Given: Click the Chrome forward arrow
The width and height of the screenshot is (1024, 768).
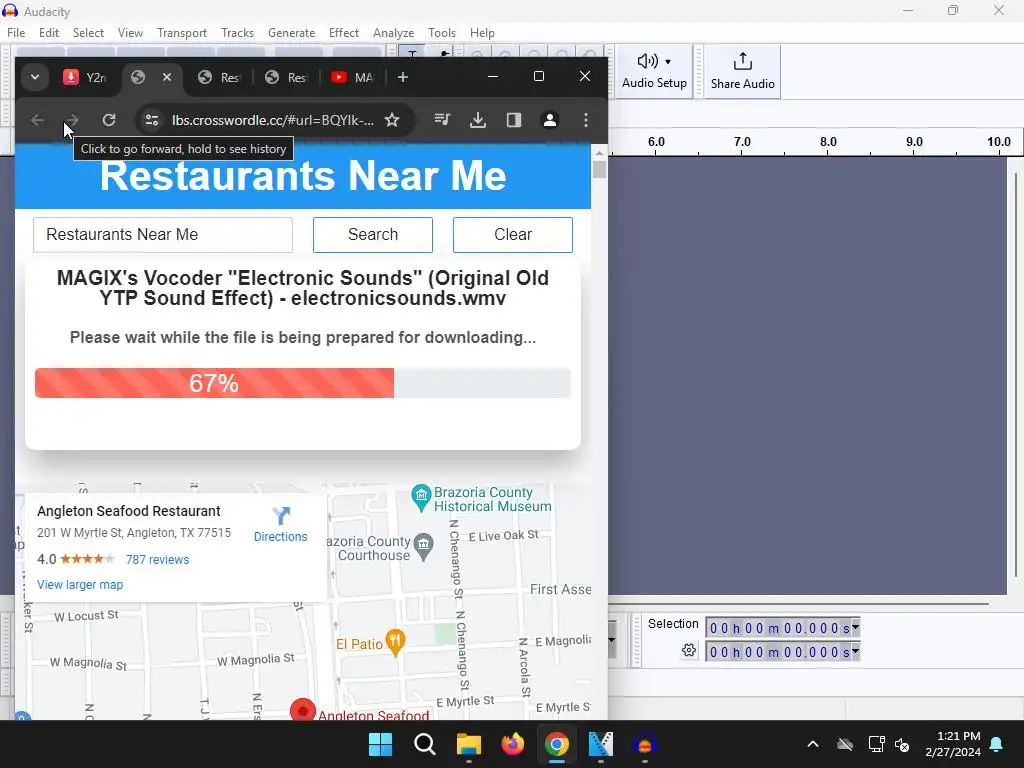Looking at the screenshot, I should [x=72, y=120].
